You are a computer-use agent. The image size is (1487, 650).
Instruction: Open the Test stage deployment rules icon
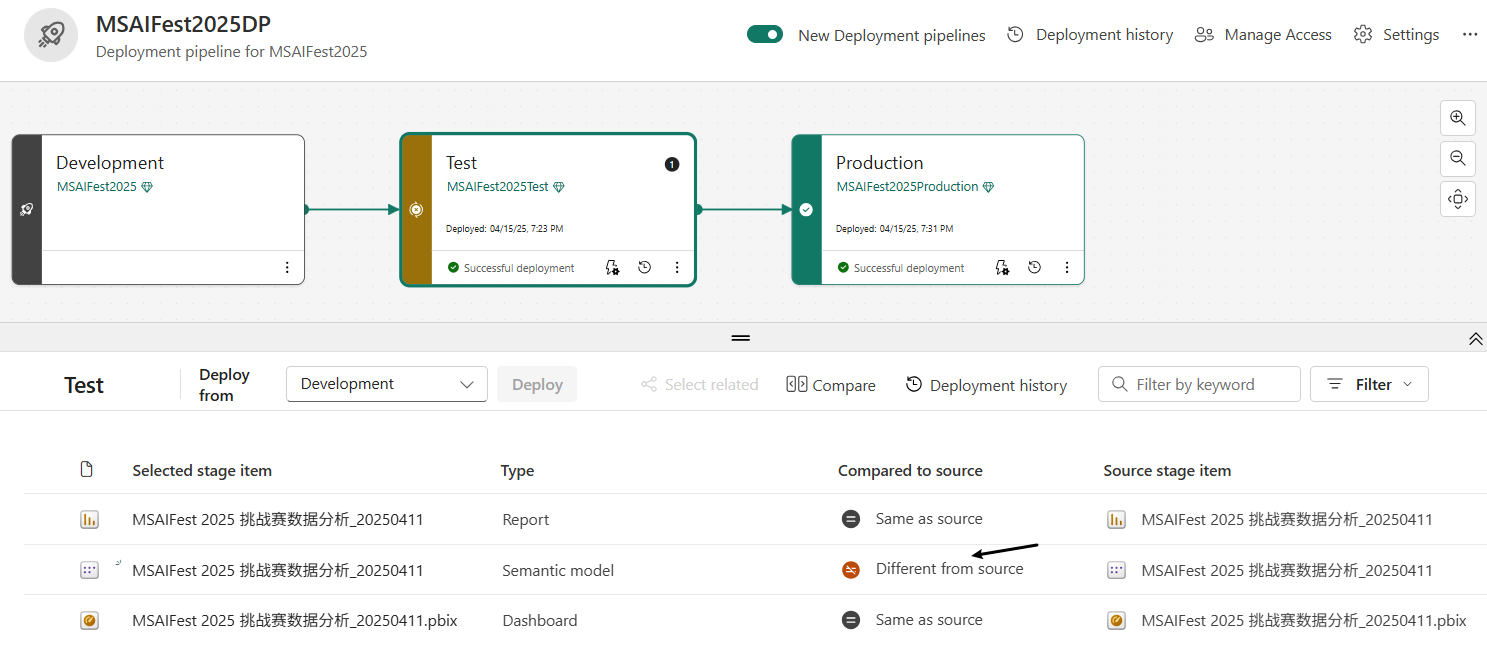pos(612,268)
